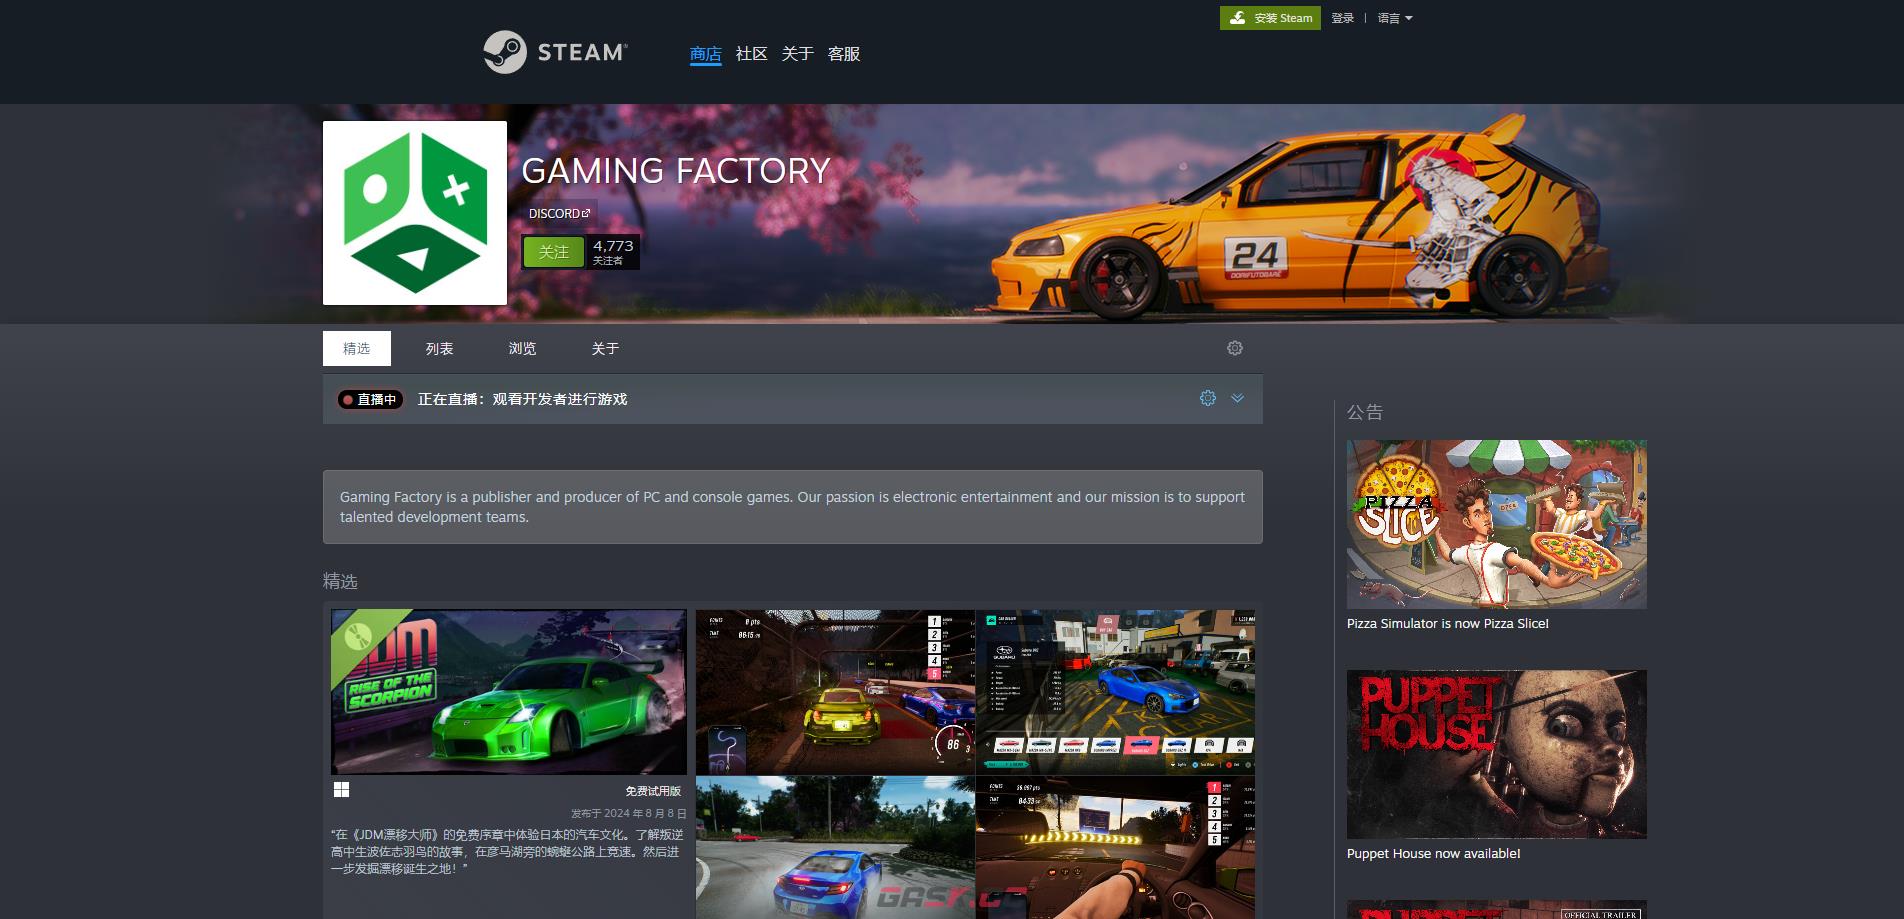Screen dimensions: 1904x919
Task: Click the Gaming Factory publisher description box
Action: 793,507
